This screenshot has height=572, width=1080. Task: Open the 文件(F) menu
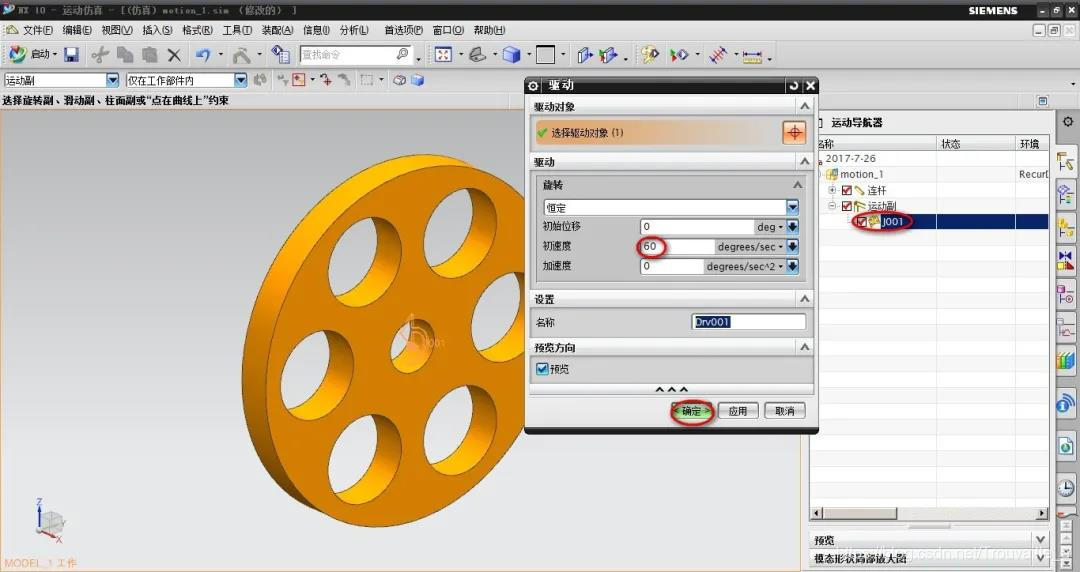click(x=37, y=30)
